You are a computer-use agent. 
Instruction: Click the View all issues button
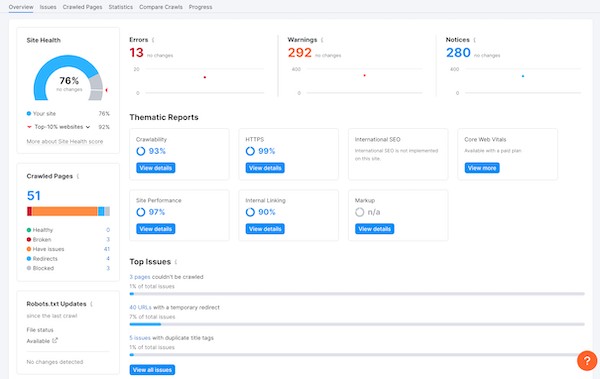152,370
